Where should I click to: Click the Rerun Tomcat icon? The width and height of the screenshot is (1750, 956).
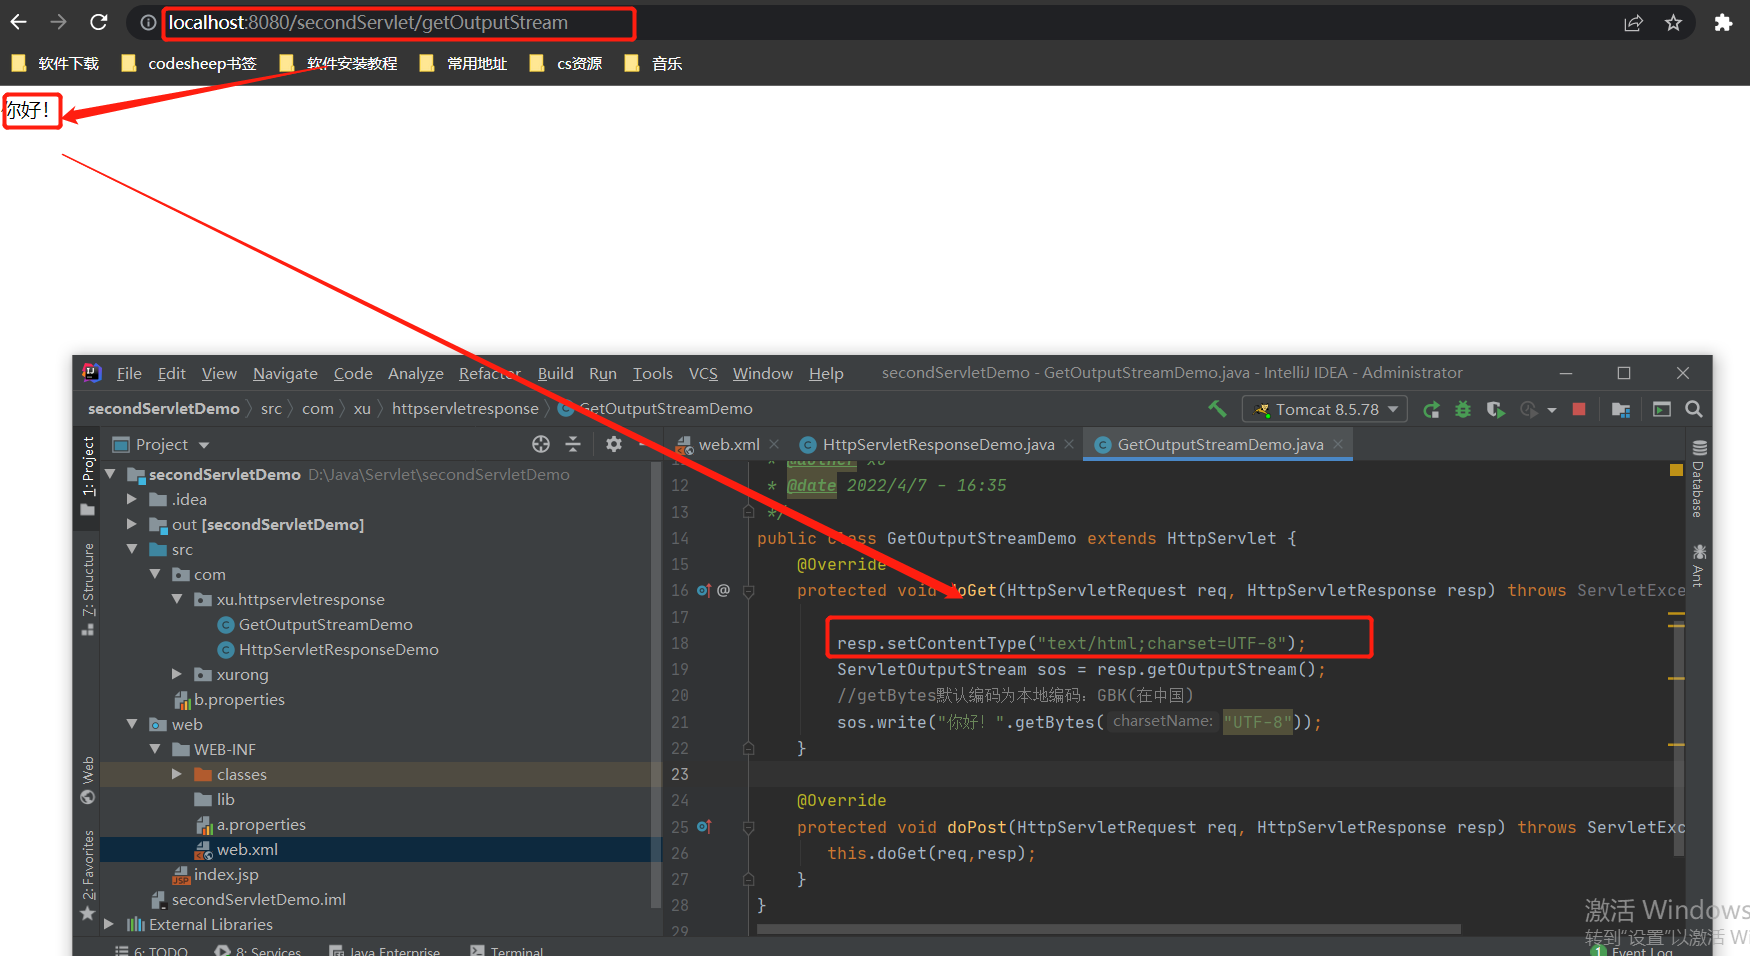point(1432,409)
